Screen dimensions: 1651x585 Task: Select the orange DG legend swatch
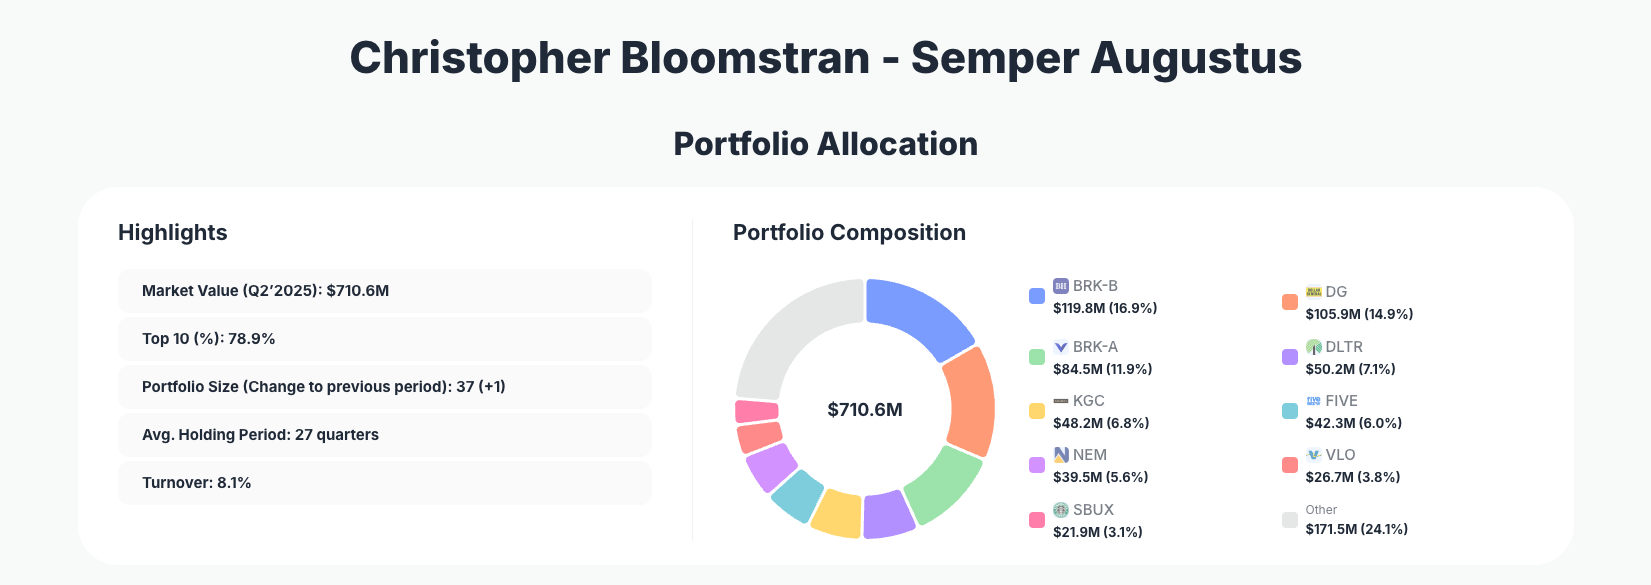(x=1290, y=302)
